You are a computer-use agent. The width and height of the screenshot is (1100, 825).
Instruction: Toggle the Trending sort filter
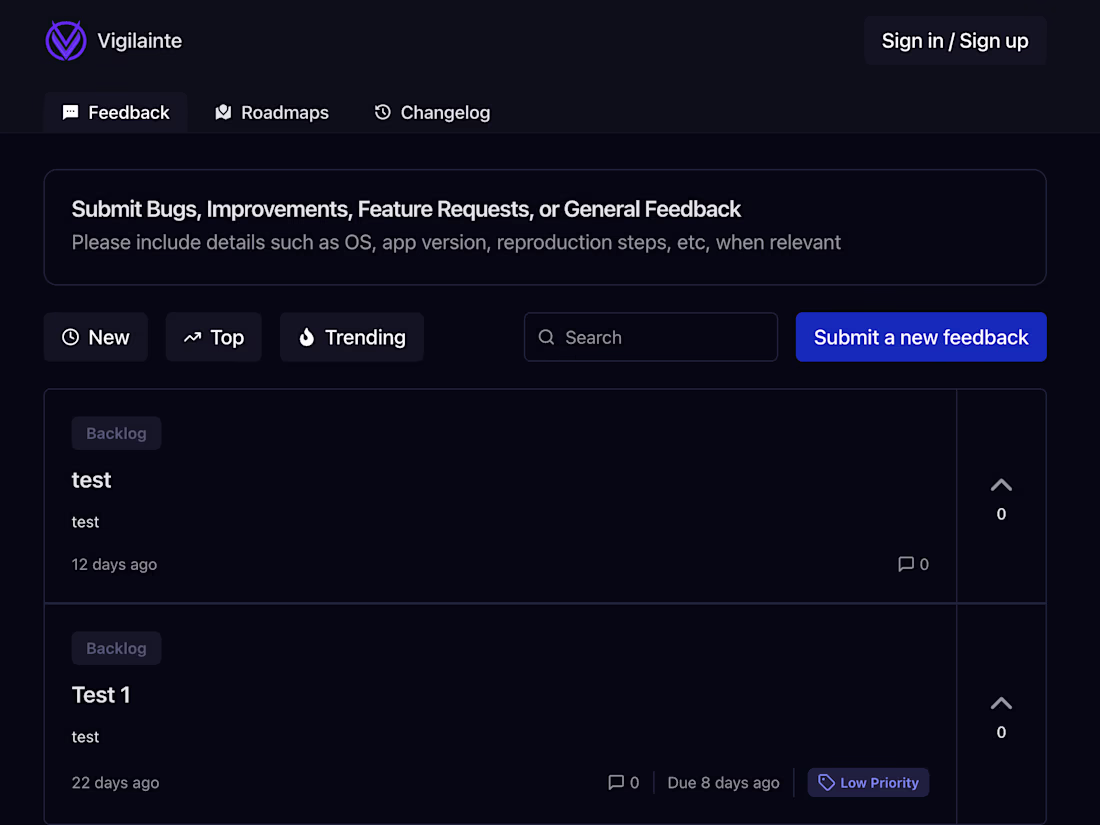click(x=351, y=337)
